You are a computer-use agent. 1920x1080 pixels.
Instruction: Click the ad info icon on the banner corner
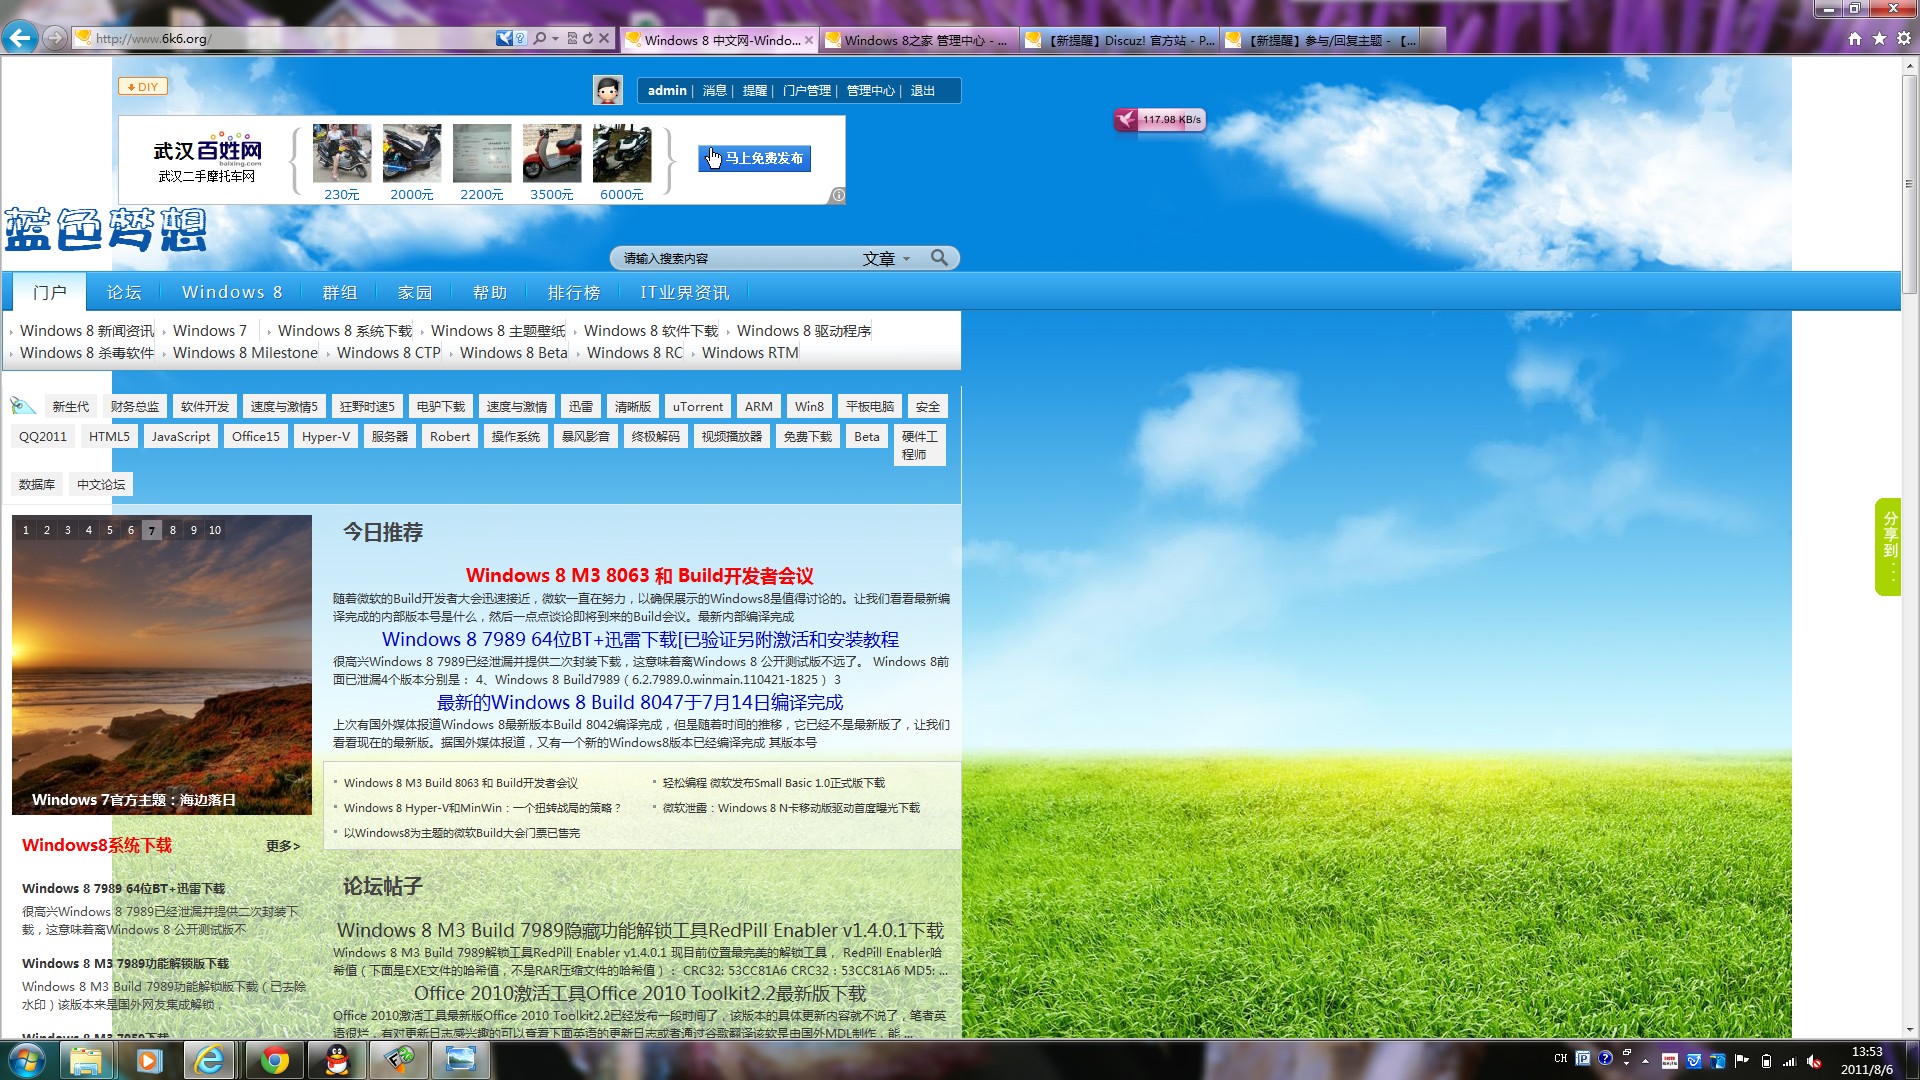838,196
